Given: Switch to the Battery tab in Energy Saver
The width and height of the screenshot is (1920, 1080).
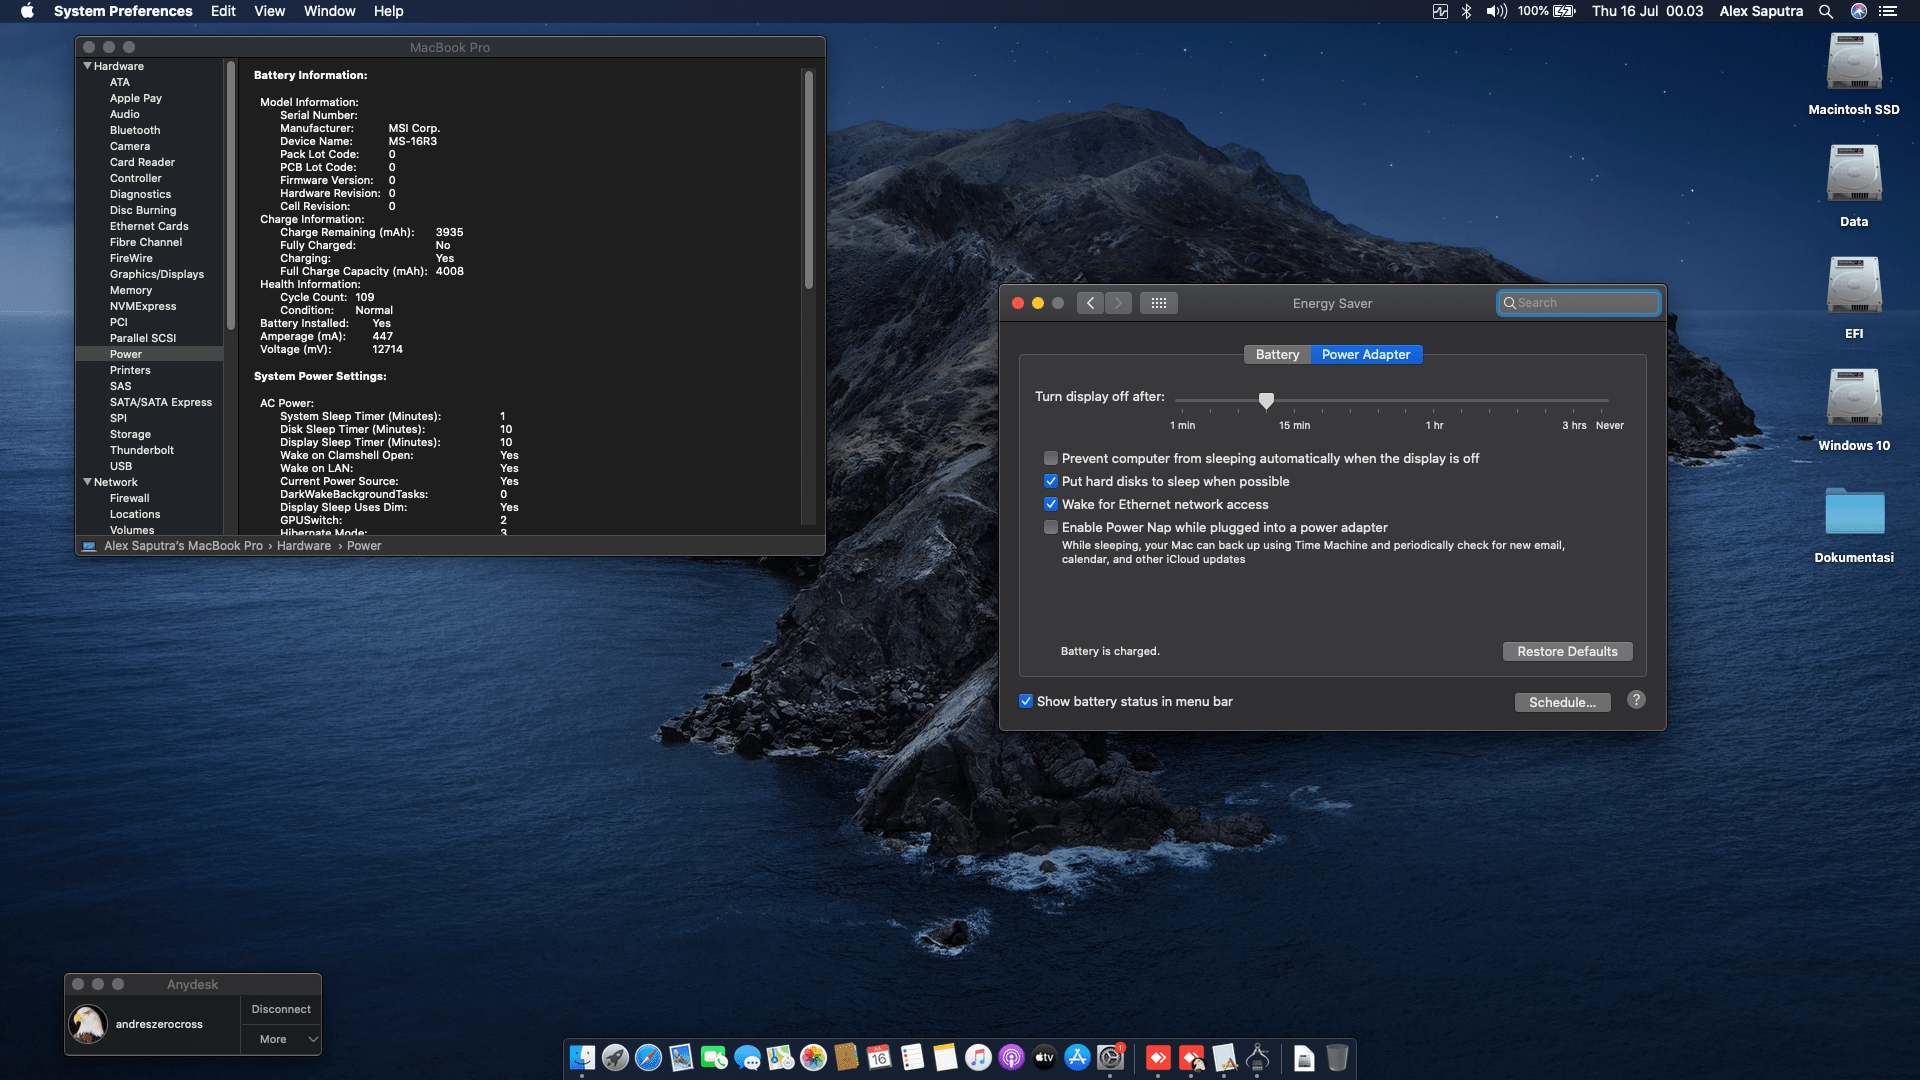Looking at the screenshot, I should coord(1277,354).
